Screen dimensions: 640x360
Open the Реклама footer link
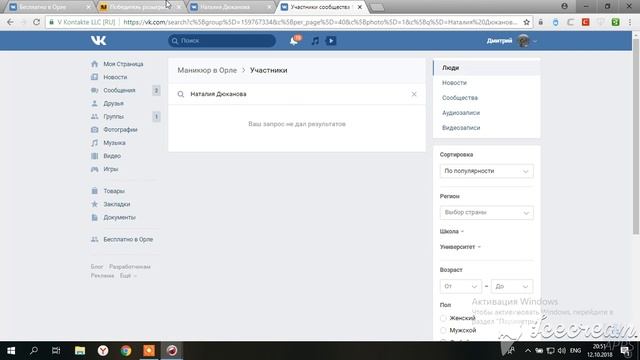pyautogui.click(x=102, y=276)
